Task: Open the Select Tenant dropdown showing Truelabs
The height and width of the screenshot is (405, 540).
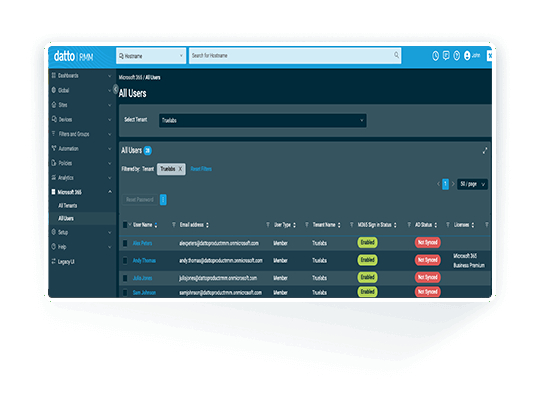Action: pos(262,121)
